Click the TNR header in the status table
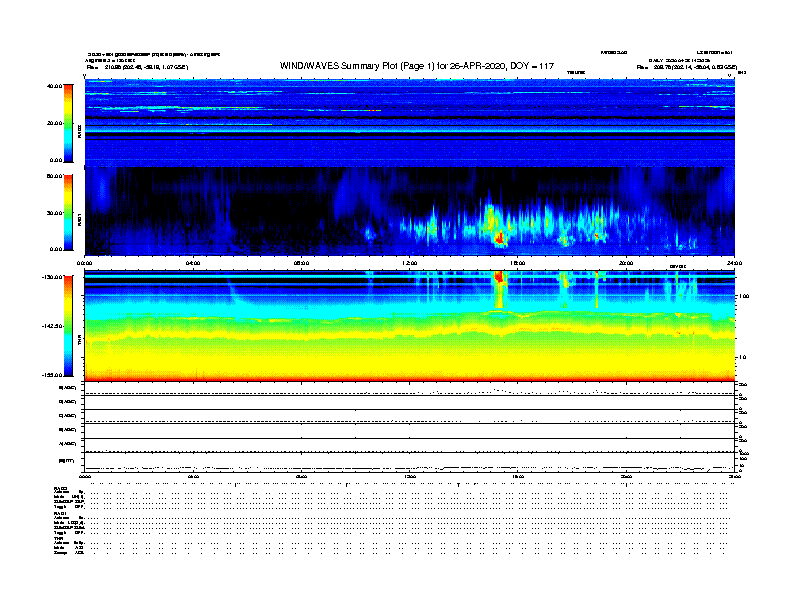Image resolution: width=792 pixels, height=612 pixels. click(x=58, y=538)
